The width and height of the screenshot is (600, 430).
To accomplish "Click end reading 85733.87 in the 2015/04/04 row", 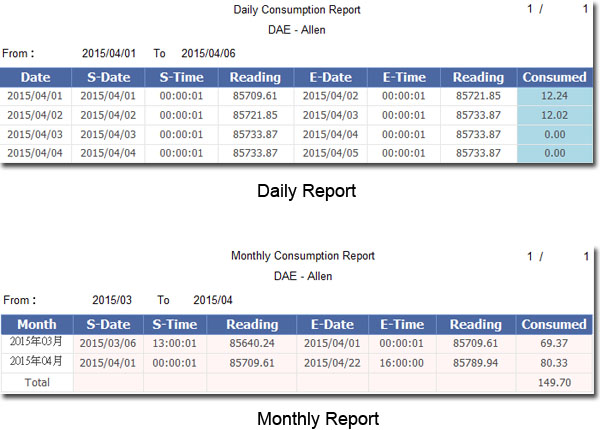I will pyautogui.click(x=478, y=153).
